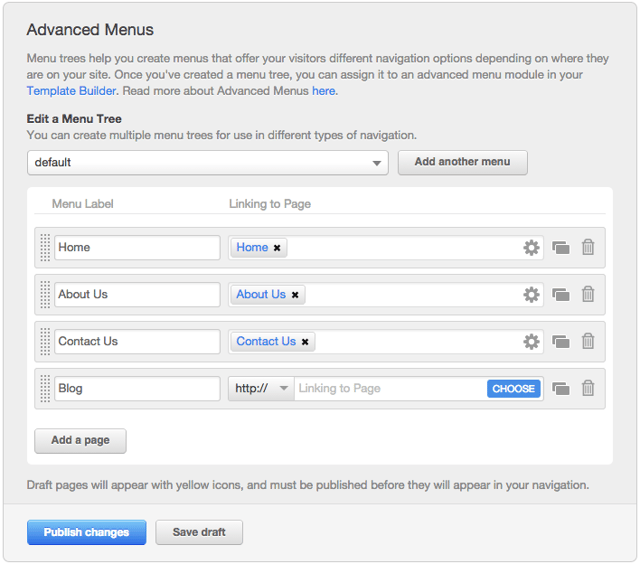The height and width of the screenshot is (564, 640).
Task: Remove the Contact Us linked page tag
Action: click(x=305, y=342)
